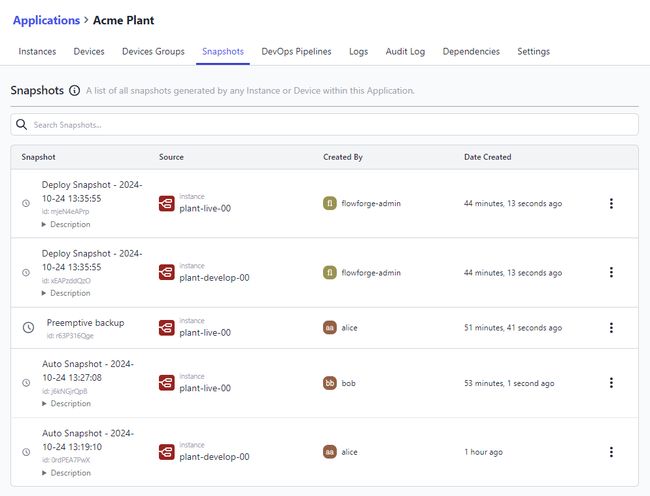
Task: Open kebab menu for Preemptive backup
Action: click(611, 328)
